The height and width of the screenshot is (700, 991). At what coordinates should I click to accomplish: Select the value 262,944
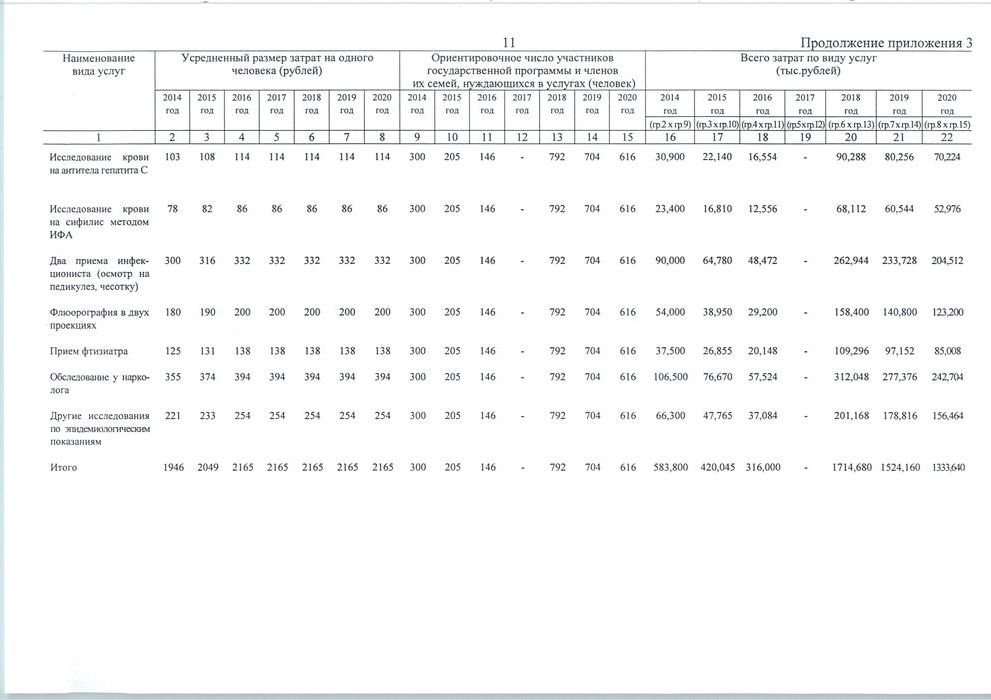pyautogui.click(x=851, y=260)
